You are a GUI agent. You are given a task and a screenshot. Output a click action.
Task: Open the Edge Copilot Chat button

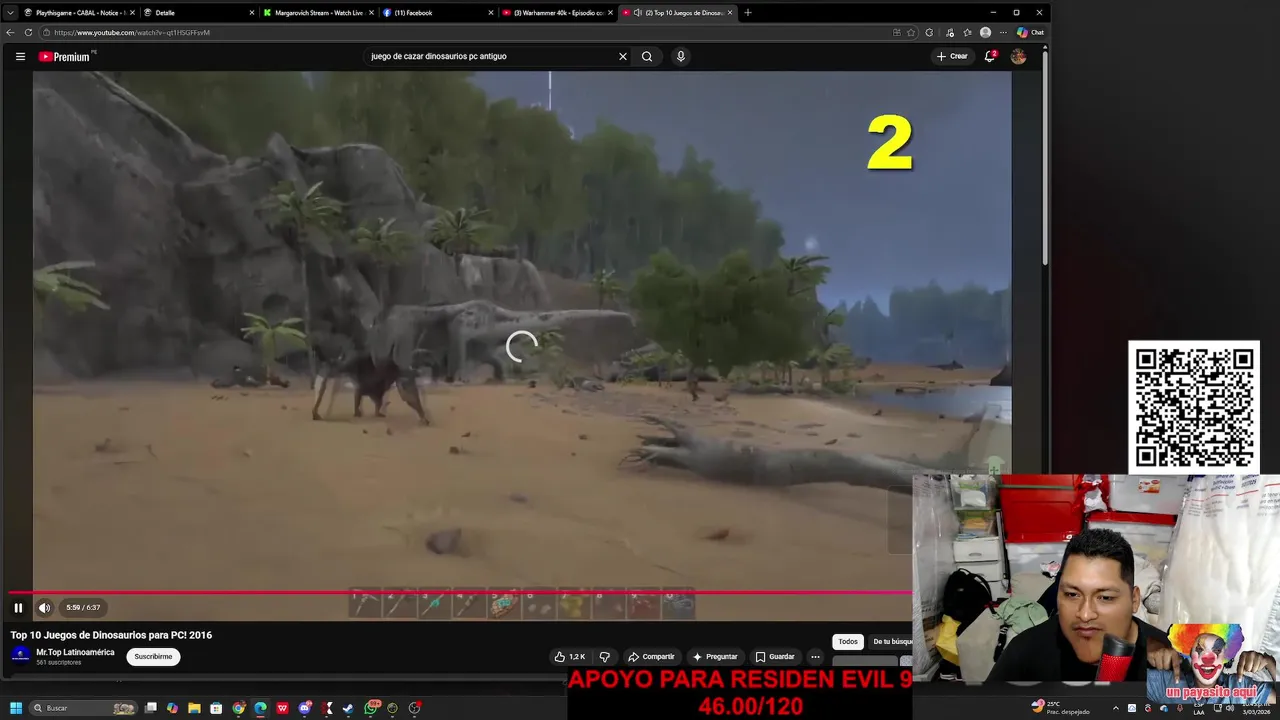click(1030, 32)
